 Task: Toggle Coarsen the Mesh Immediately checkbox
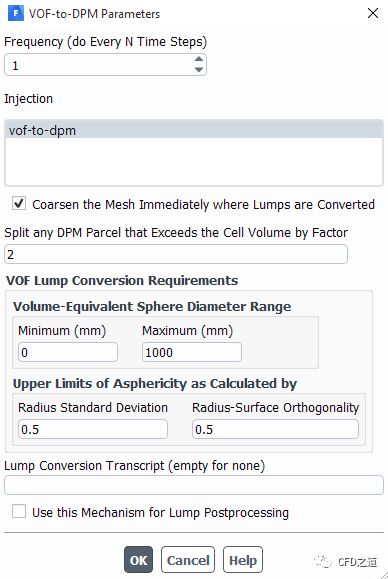coord(19,203)
